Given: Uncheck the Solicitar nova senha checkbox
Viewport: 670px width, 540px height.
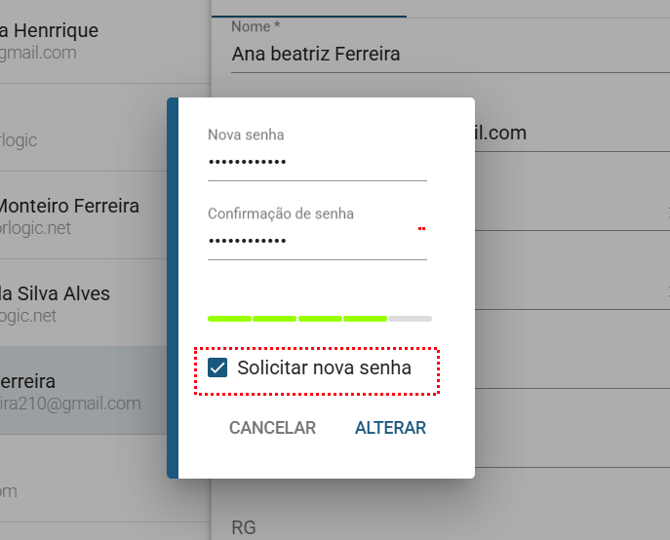Looking at the screenshot, I should (217, 368).
